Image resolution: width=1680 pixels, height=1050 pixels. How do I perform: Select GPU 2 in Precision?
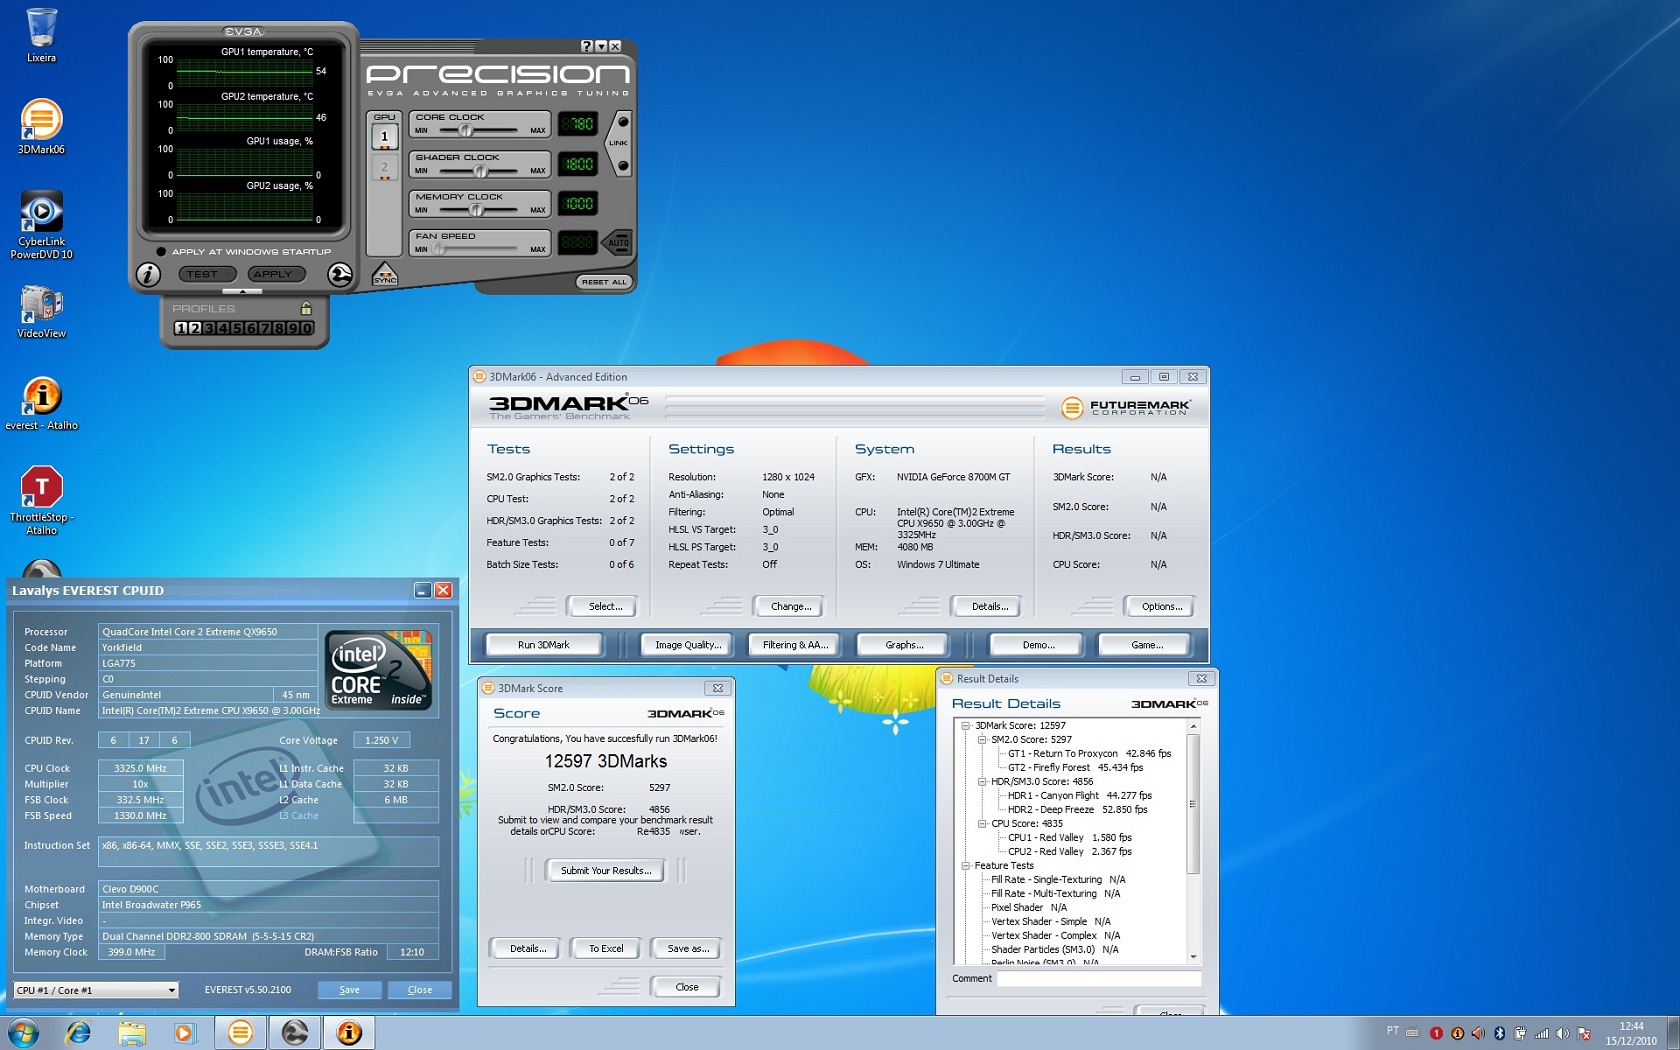[384, 167]
